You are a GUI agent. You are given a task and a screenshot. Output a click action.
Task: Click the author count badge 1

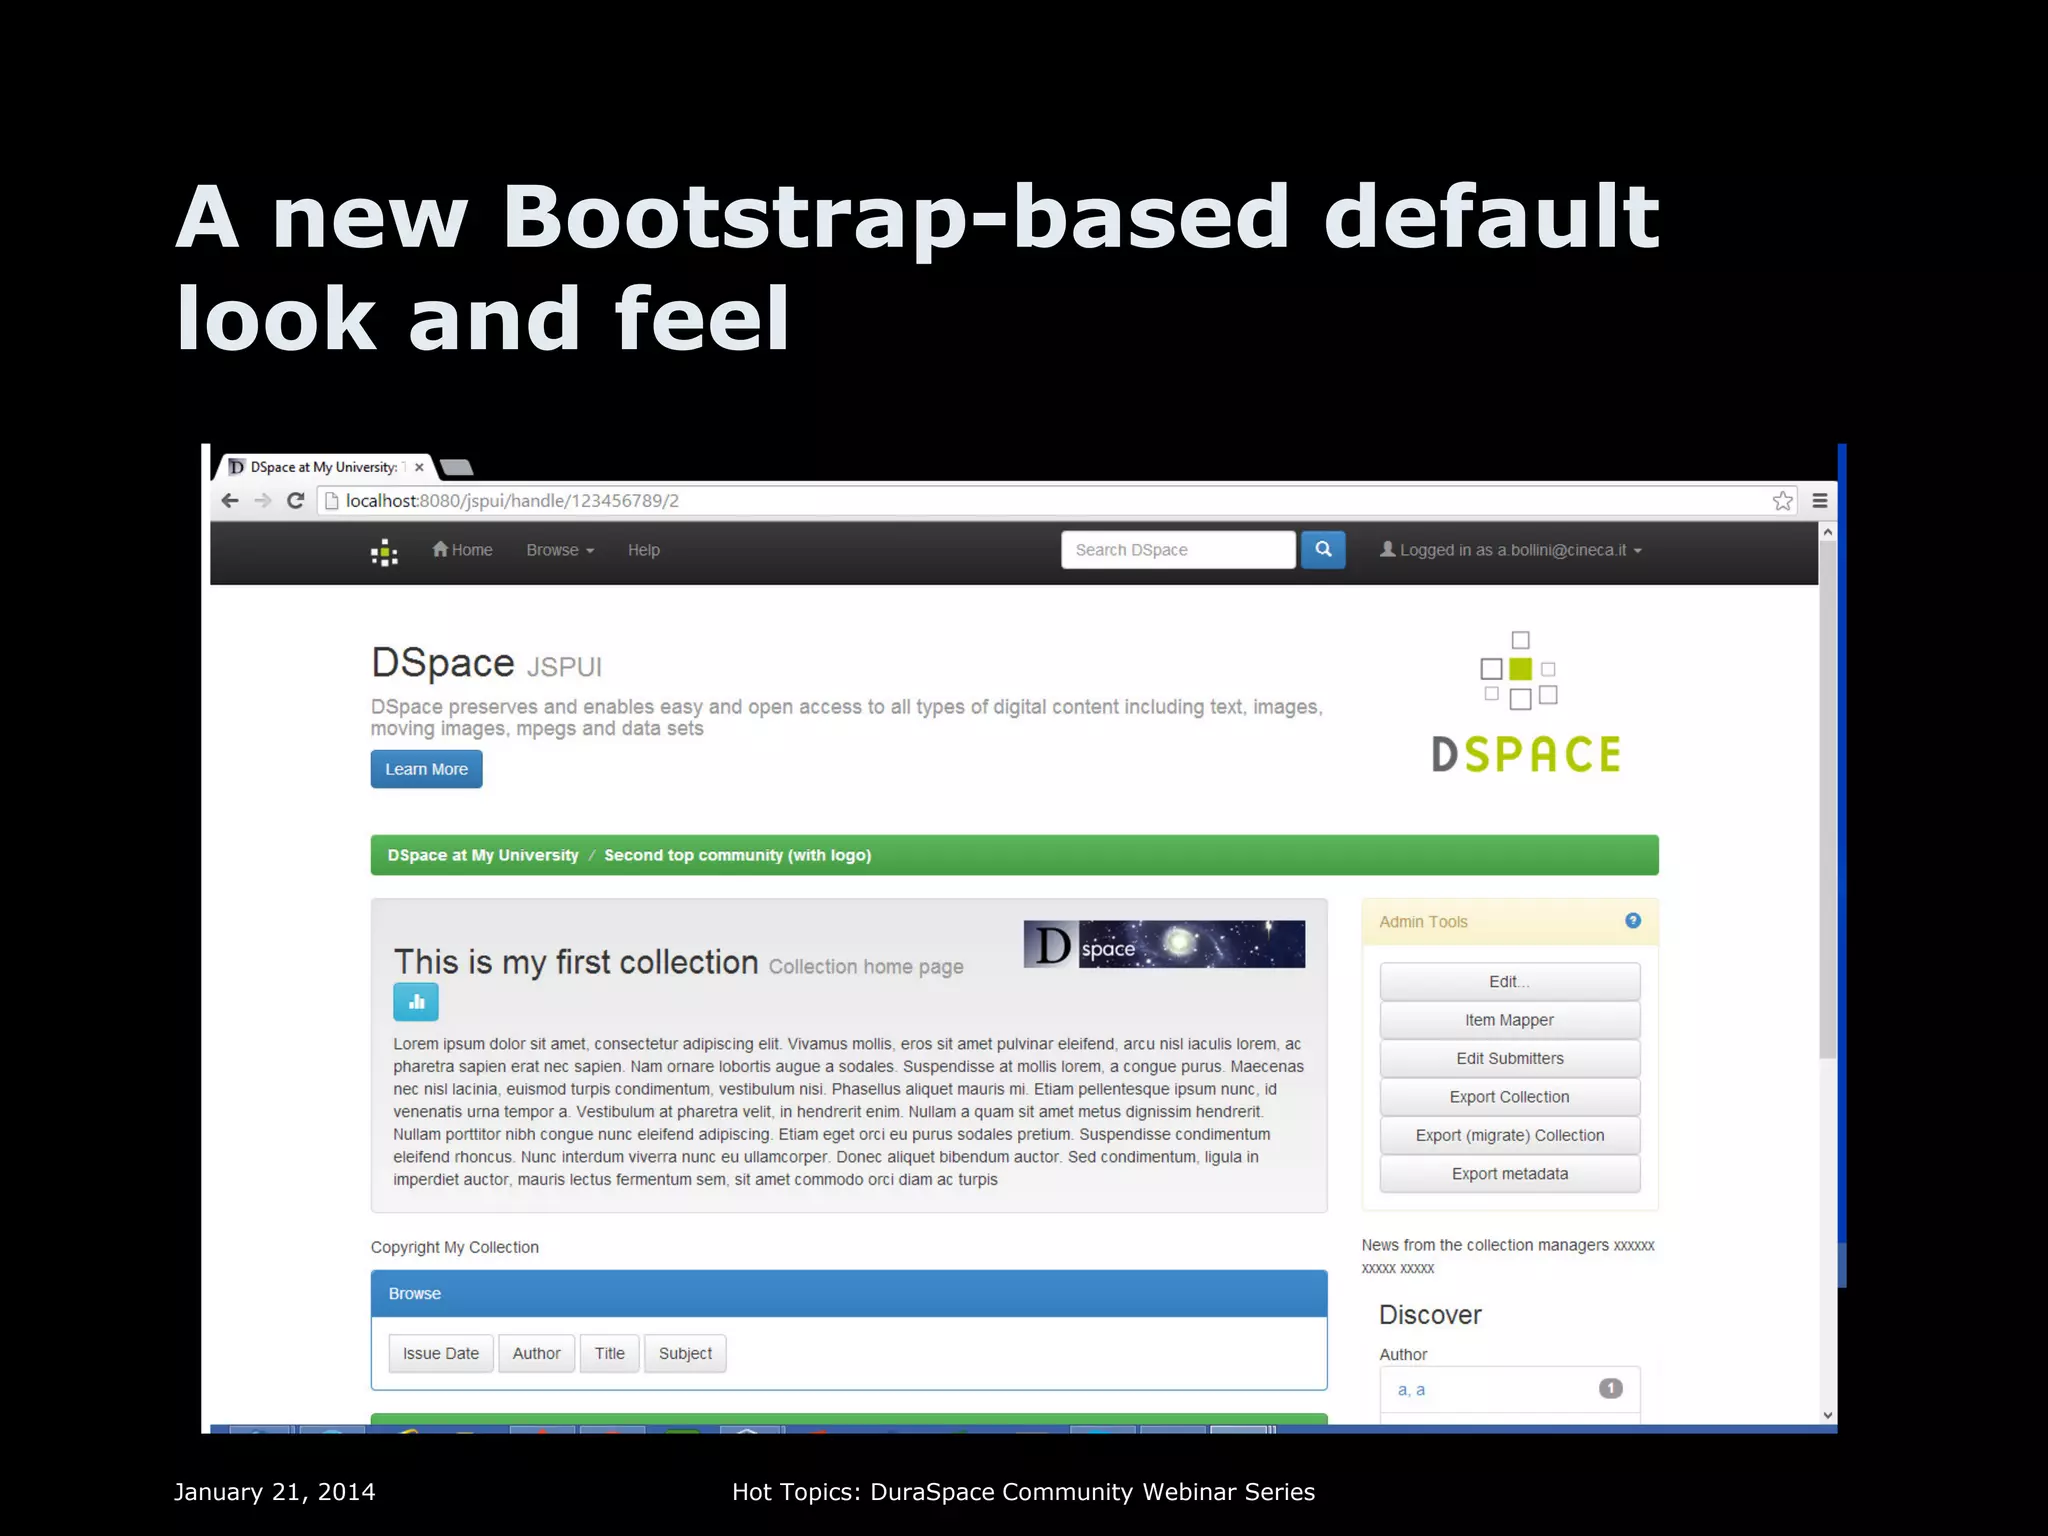pos(1610,1388)
